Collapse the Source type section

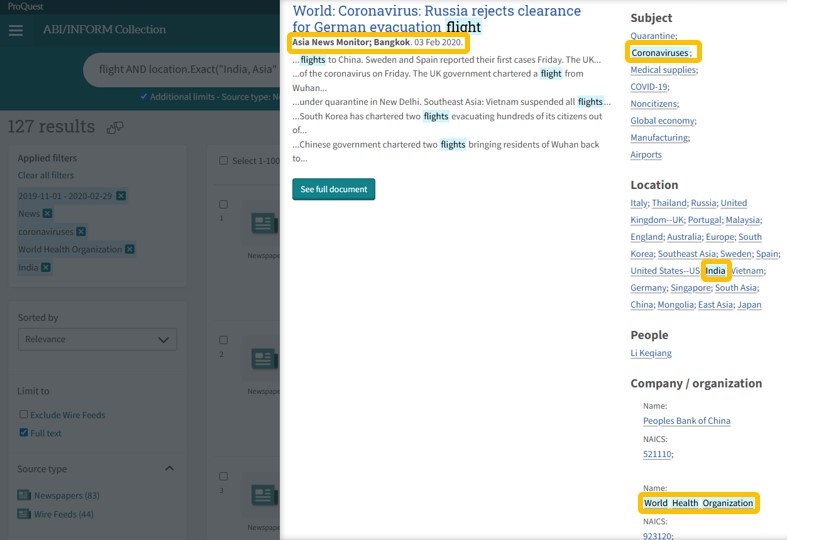click(169, 468)
